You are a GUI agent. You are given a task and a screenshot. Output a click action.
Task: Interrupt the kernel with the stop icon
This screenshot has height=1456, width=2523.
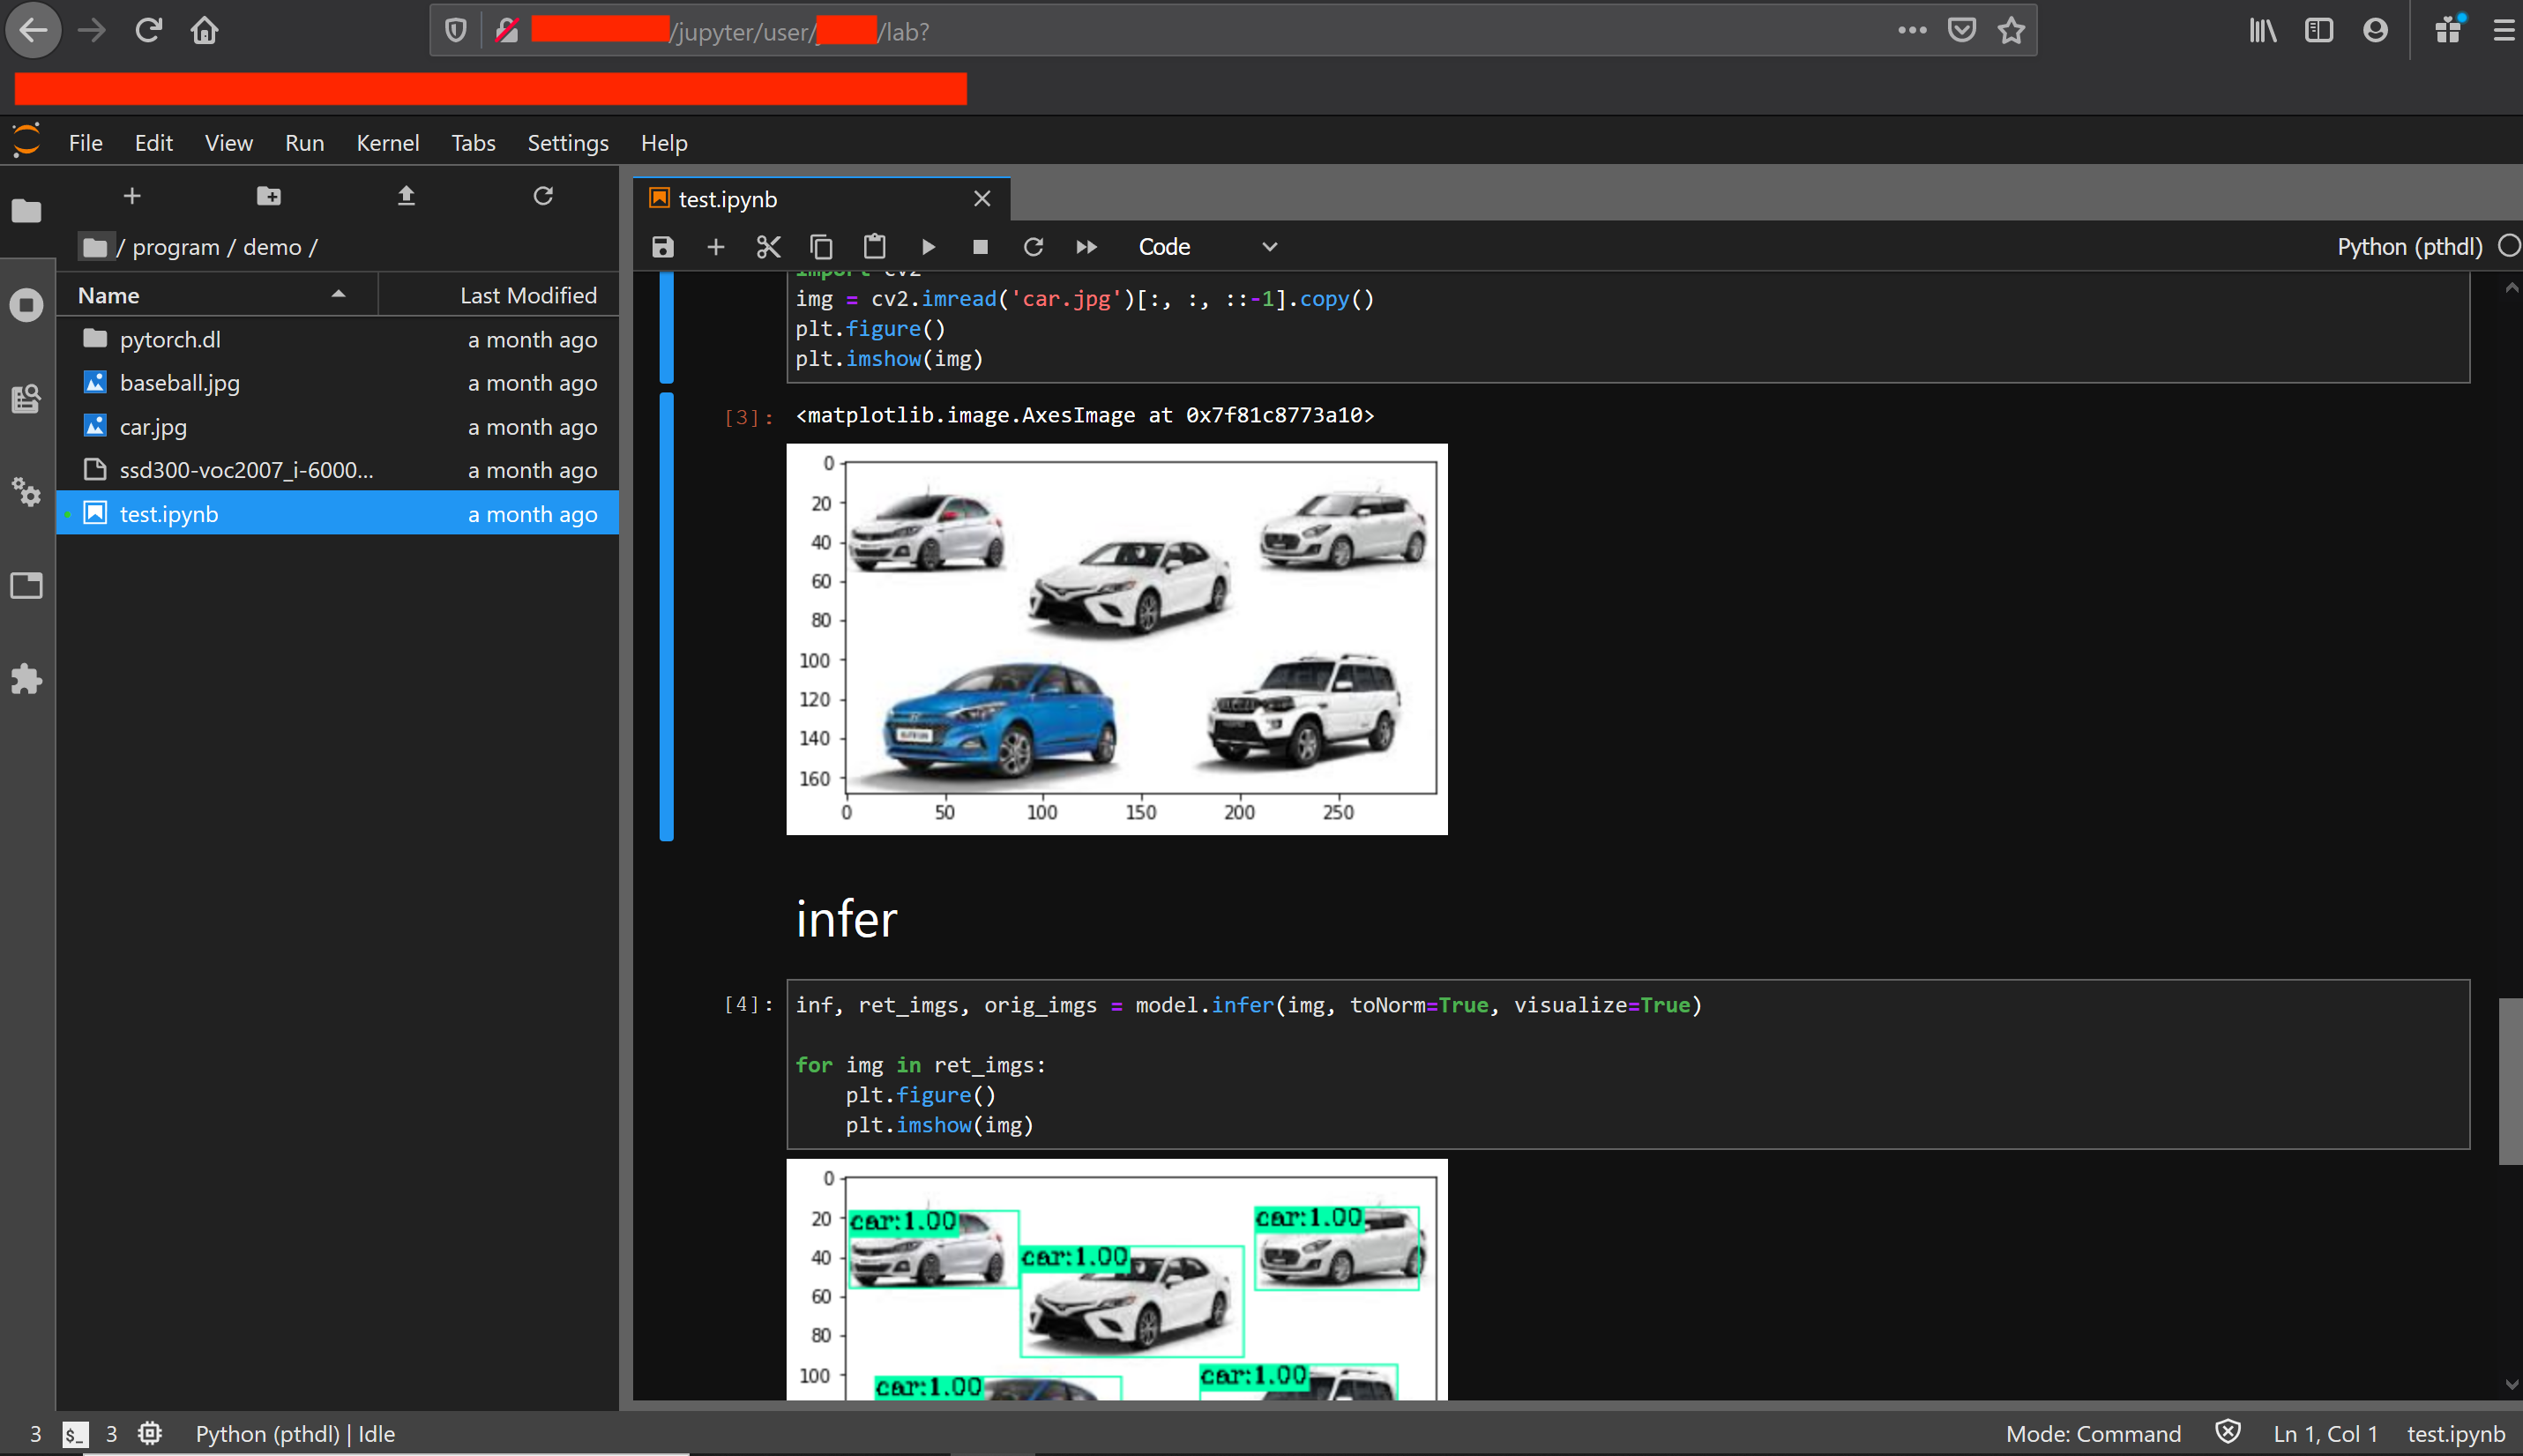(980, 247)
